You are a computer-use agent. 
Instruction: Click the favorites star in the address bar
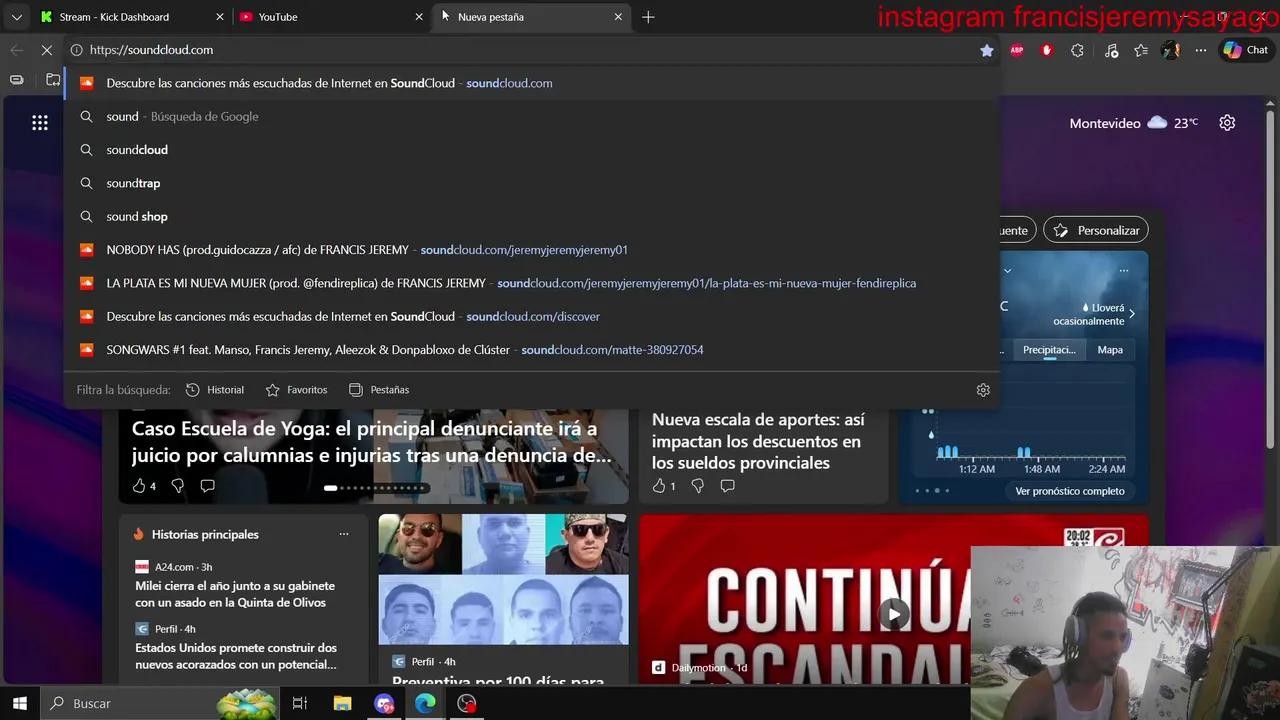(987, 50)
